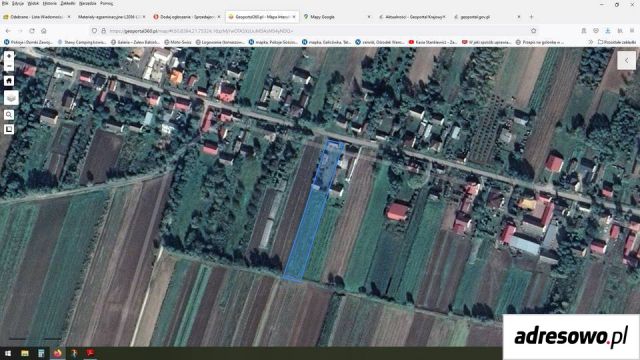Open the Zakładki menu
640x360 pixels.
point(68,3)
